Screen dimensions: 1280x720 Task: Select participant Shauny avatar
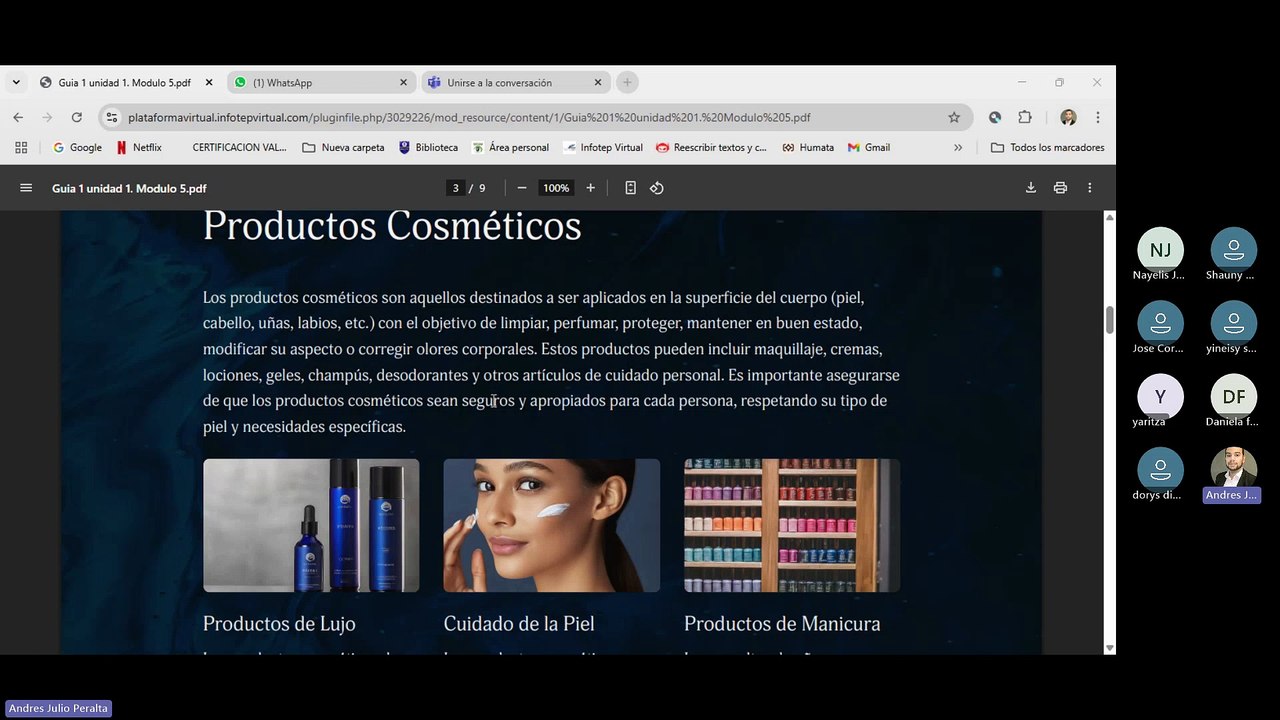point(1234,250)
